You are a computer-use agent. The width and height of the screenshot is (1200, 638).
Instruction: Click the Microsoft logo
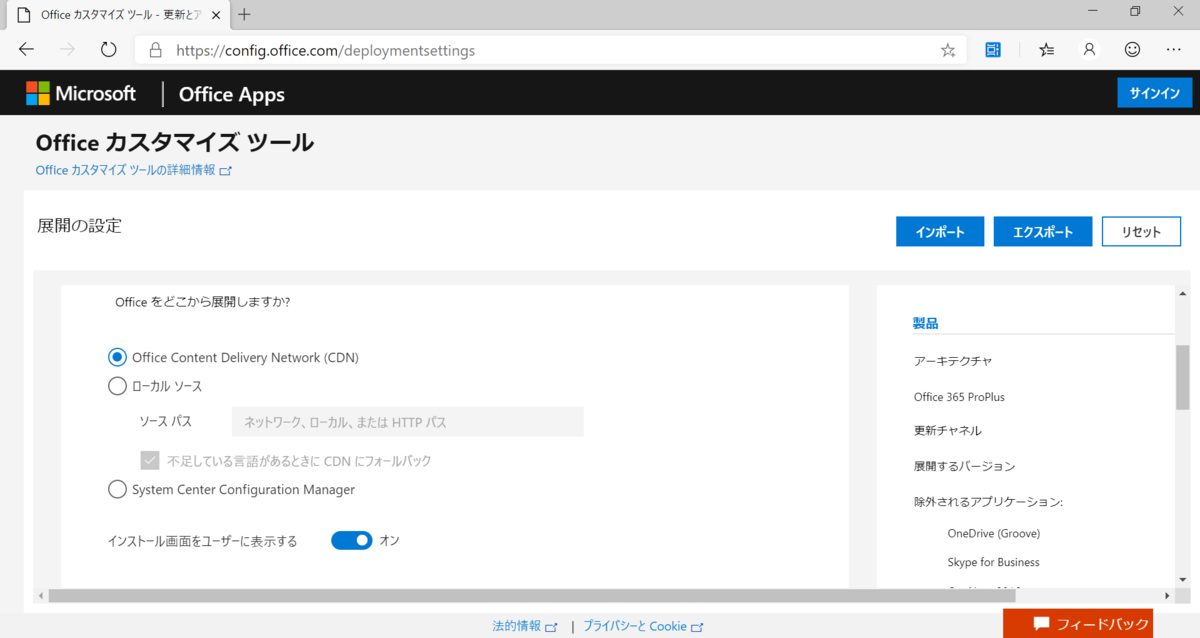tap(81, 93)
